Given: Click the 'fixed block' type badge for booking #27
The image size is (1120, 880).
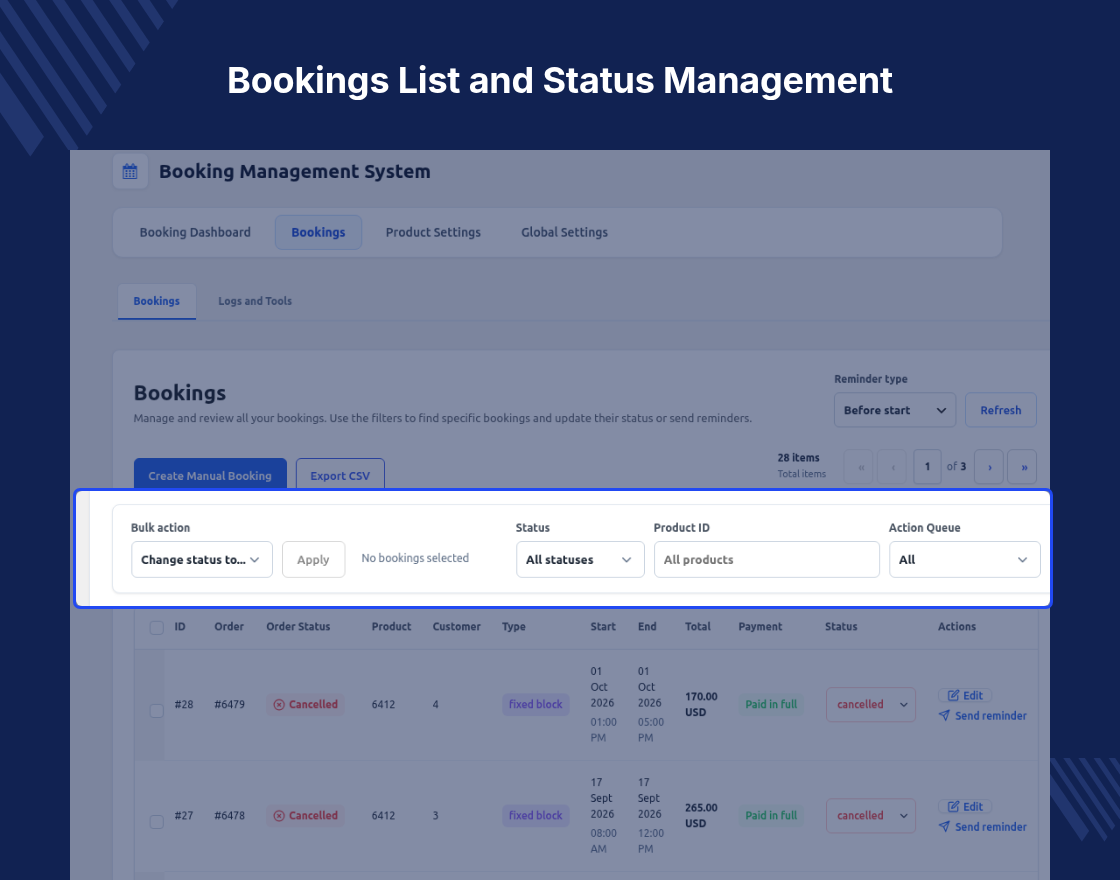Looking at the screenshot, I should [536, 816].
